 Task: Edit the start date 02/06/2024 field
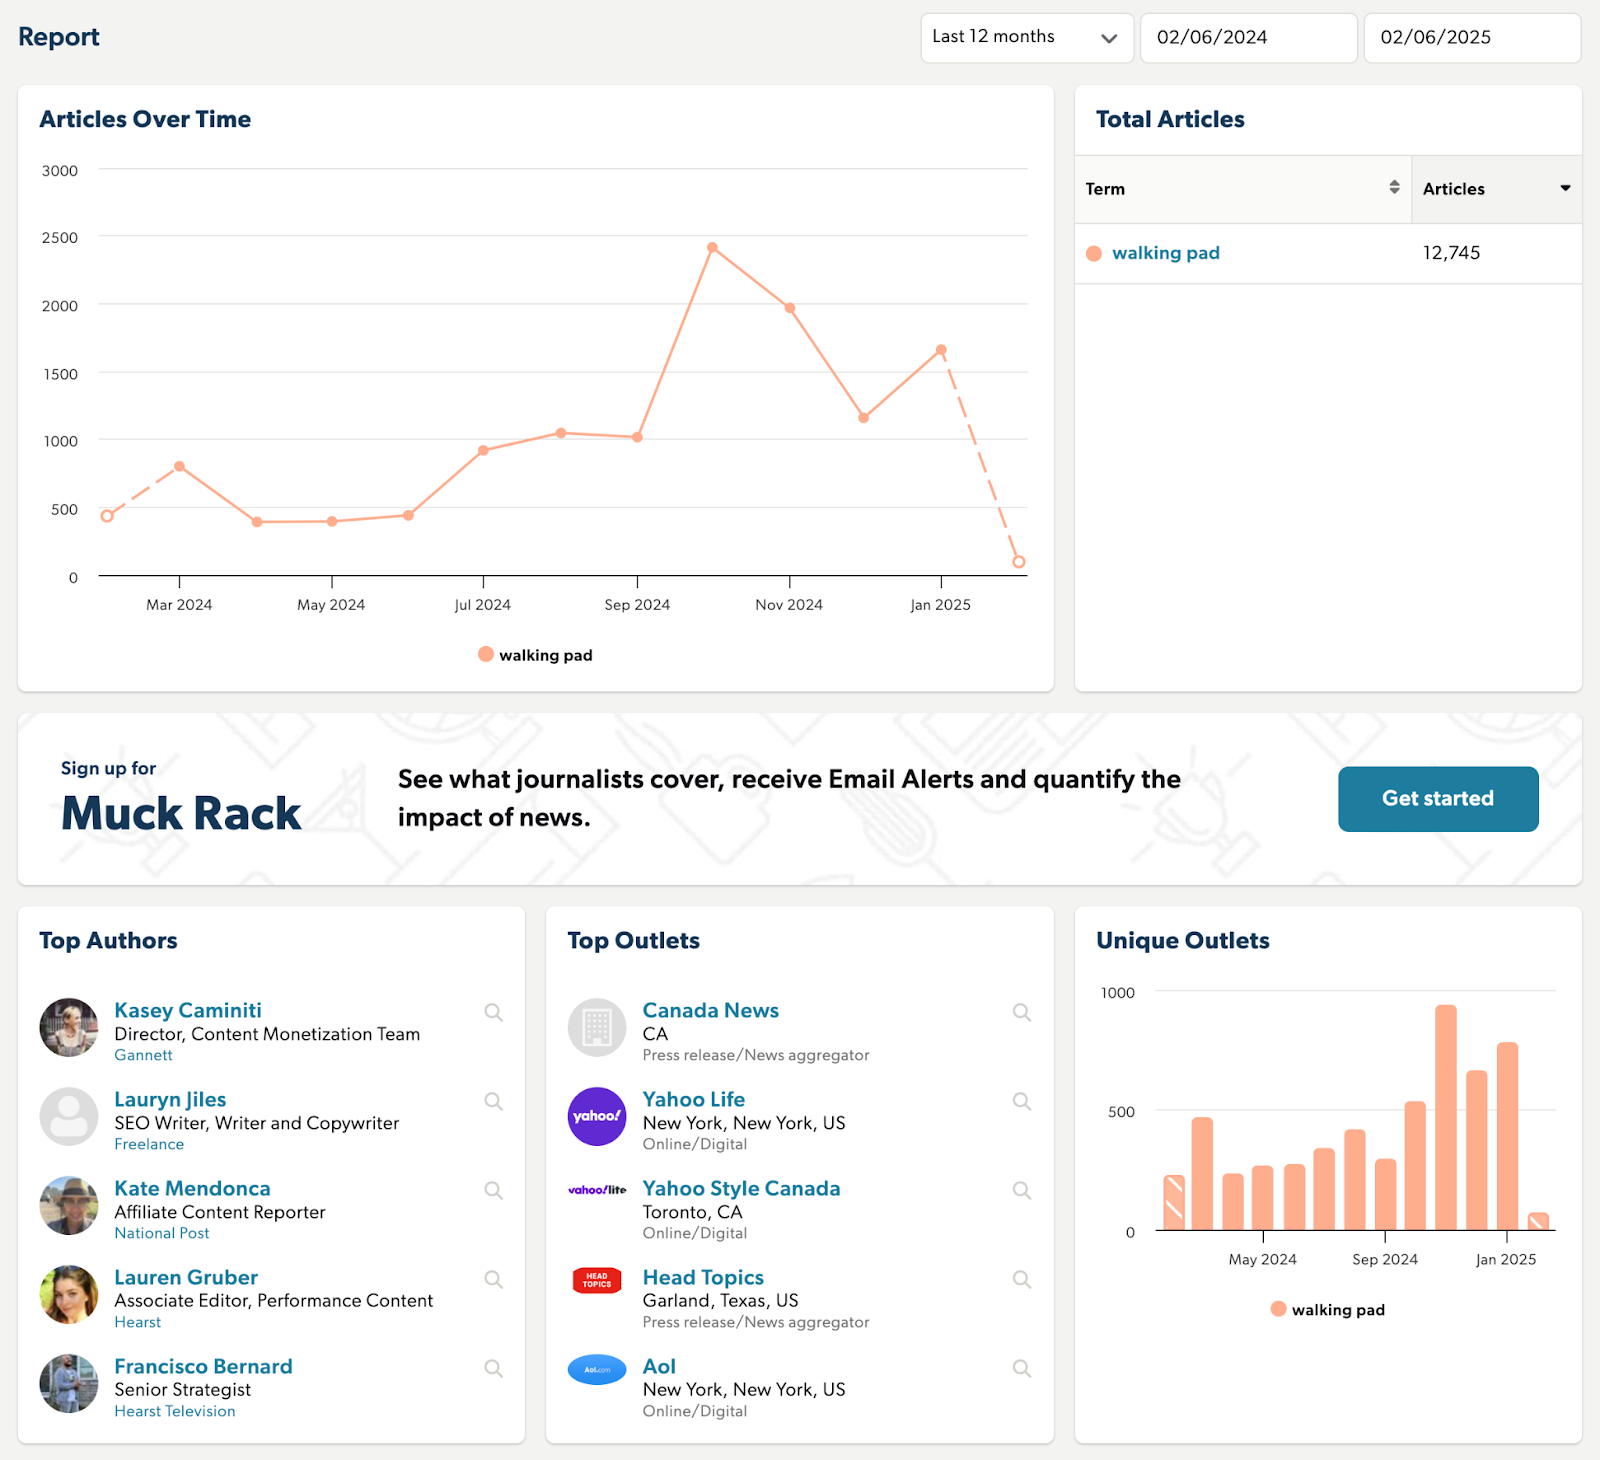point(1248,38)
